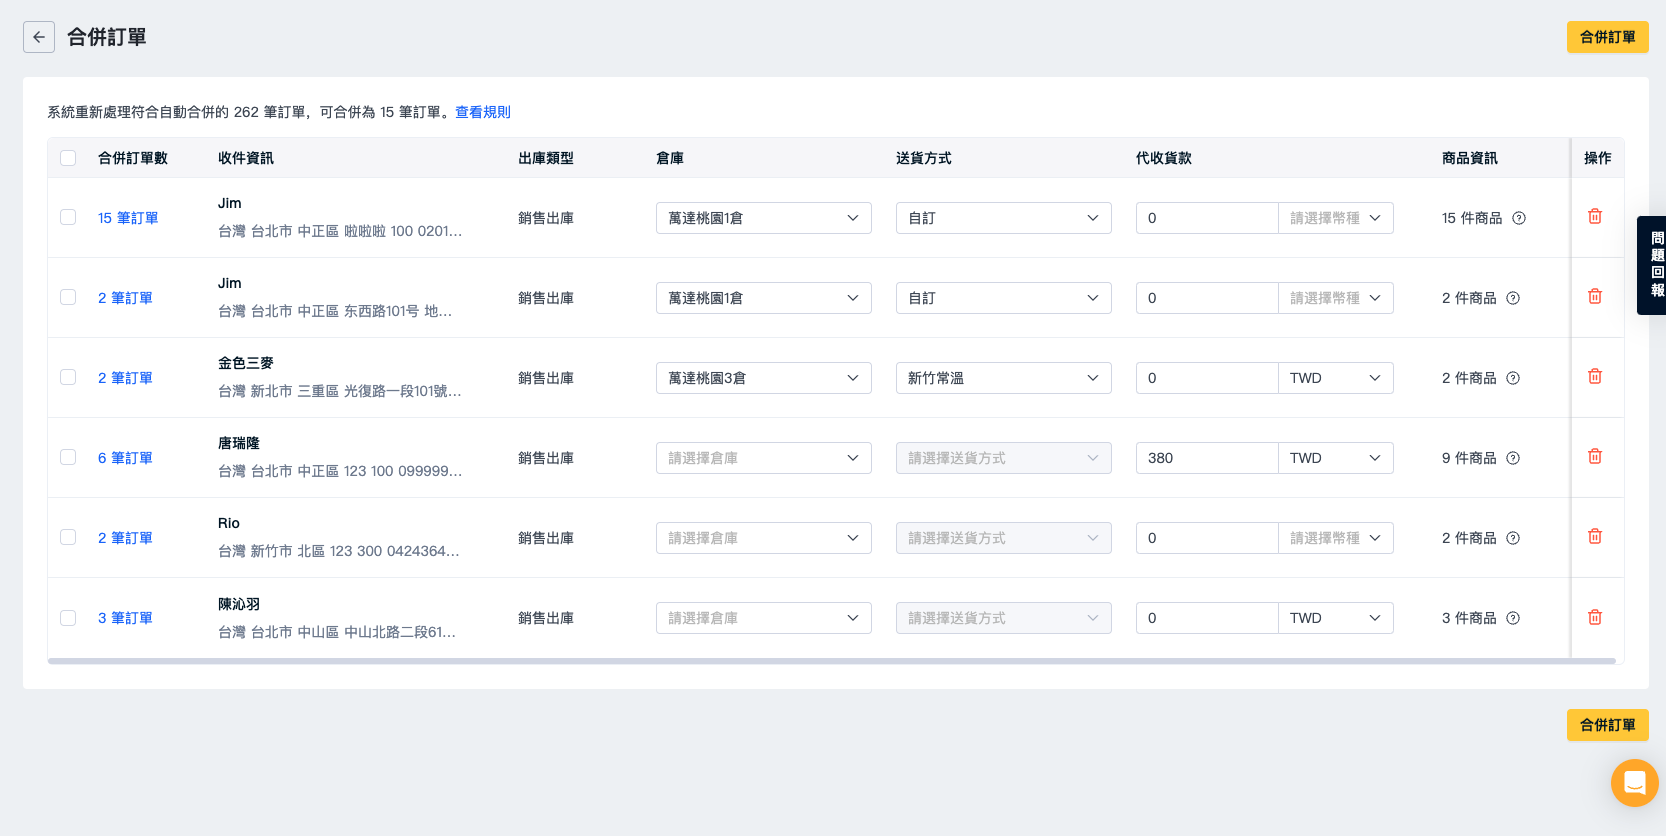
Task: Open the orange chat support bubble
Action: point(1634,782)
